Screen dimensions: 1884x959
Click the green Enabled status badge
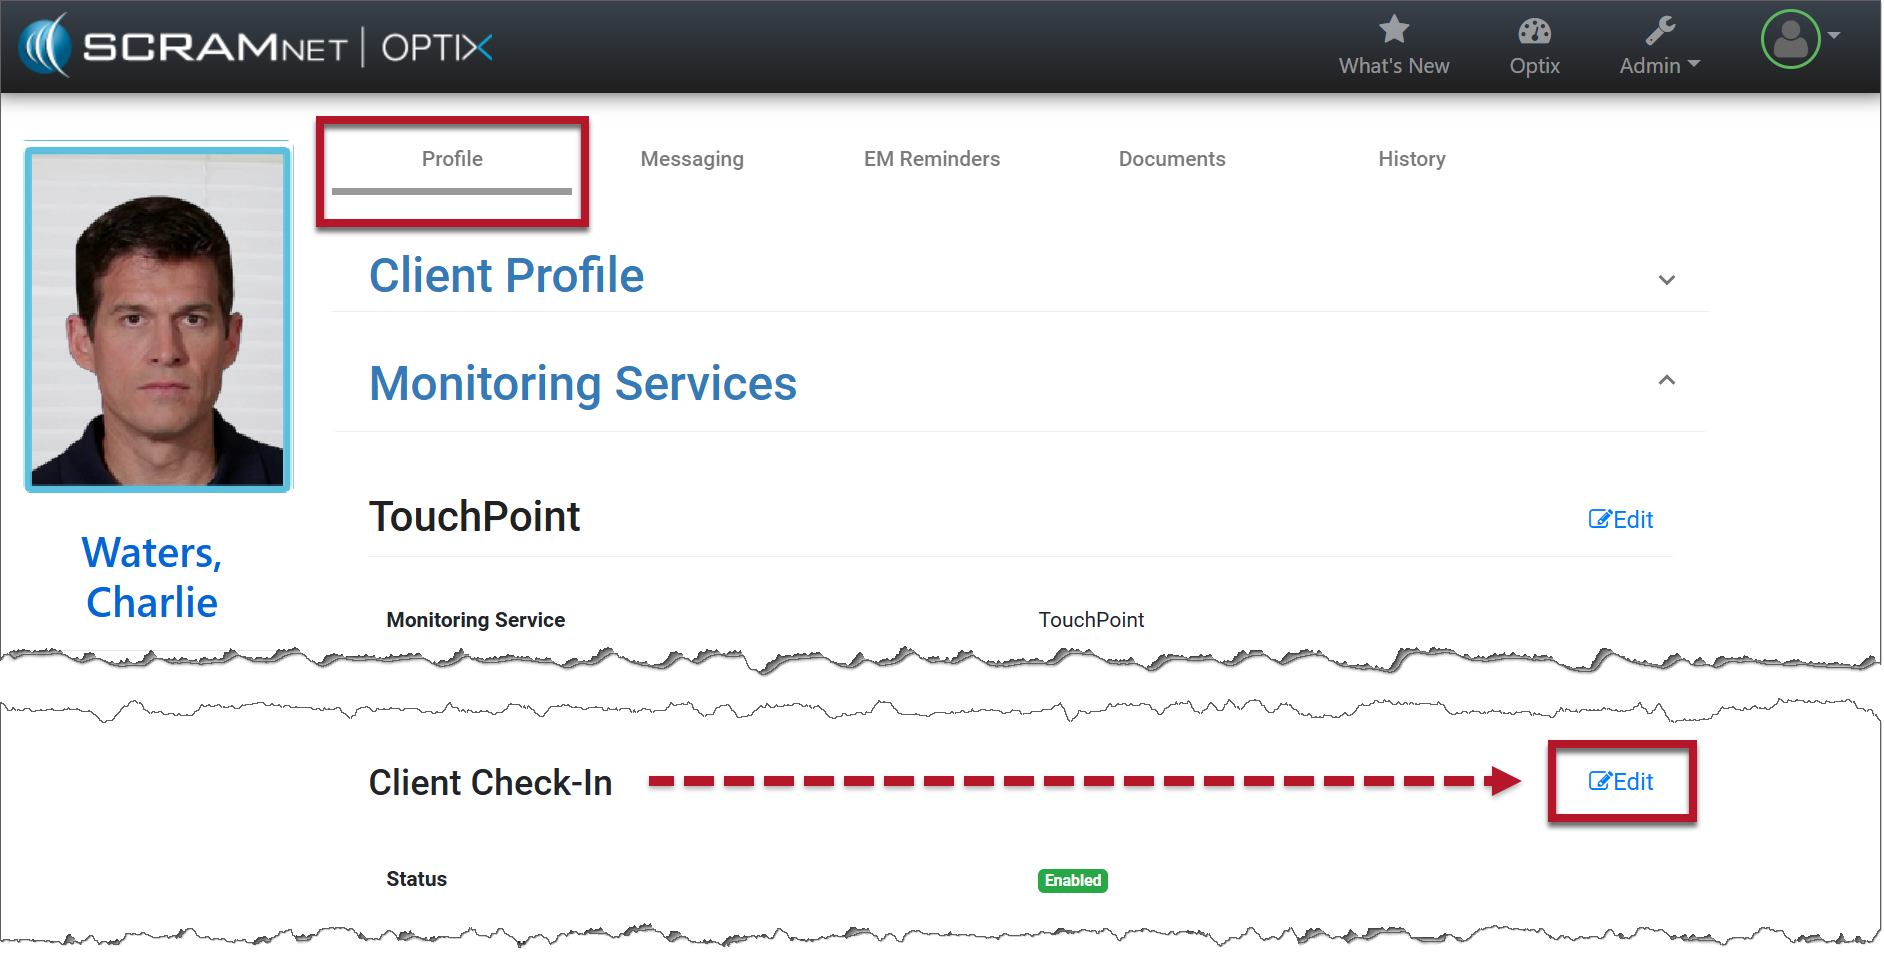(1072, 881)
